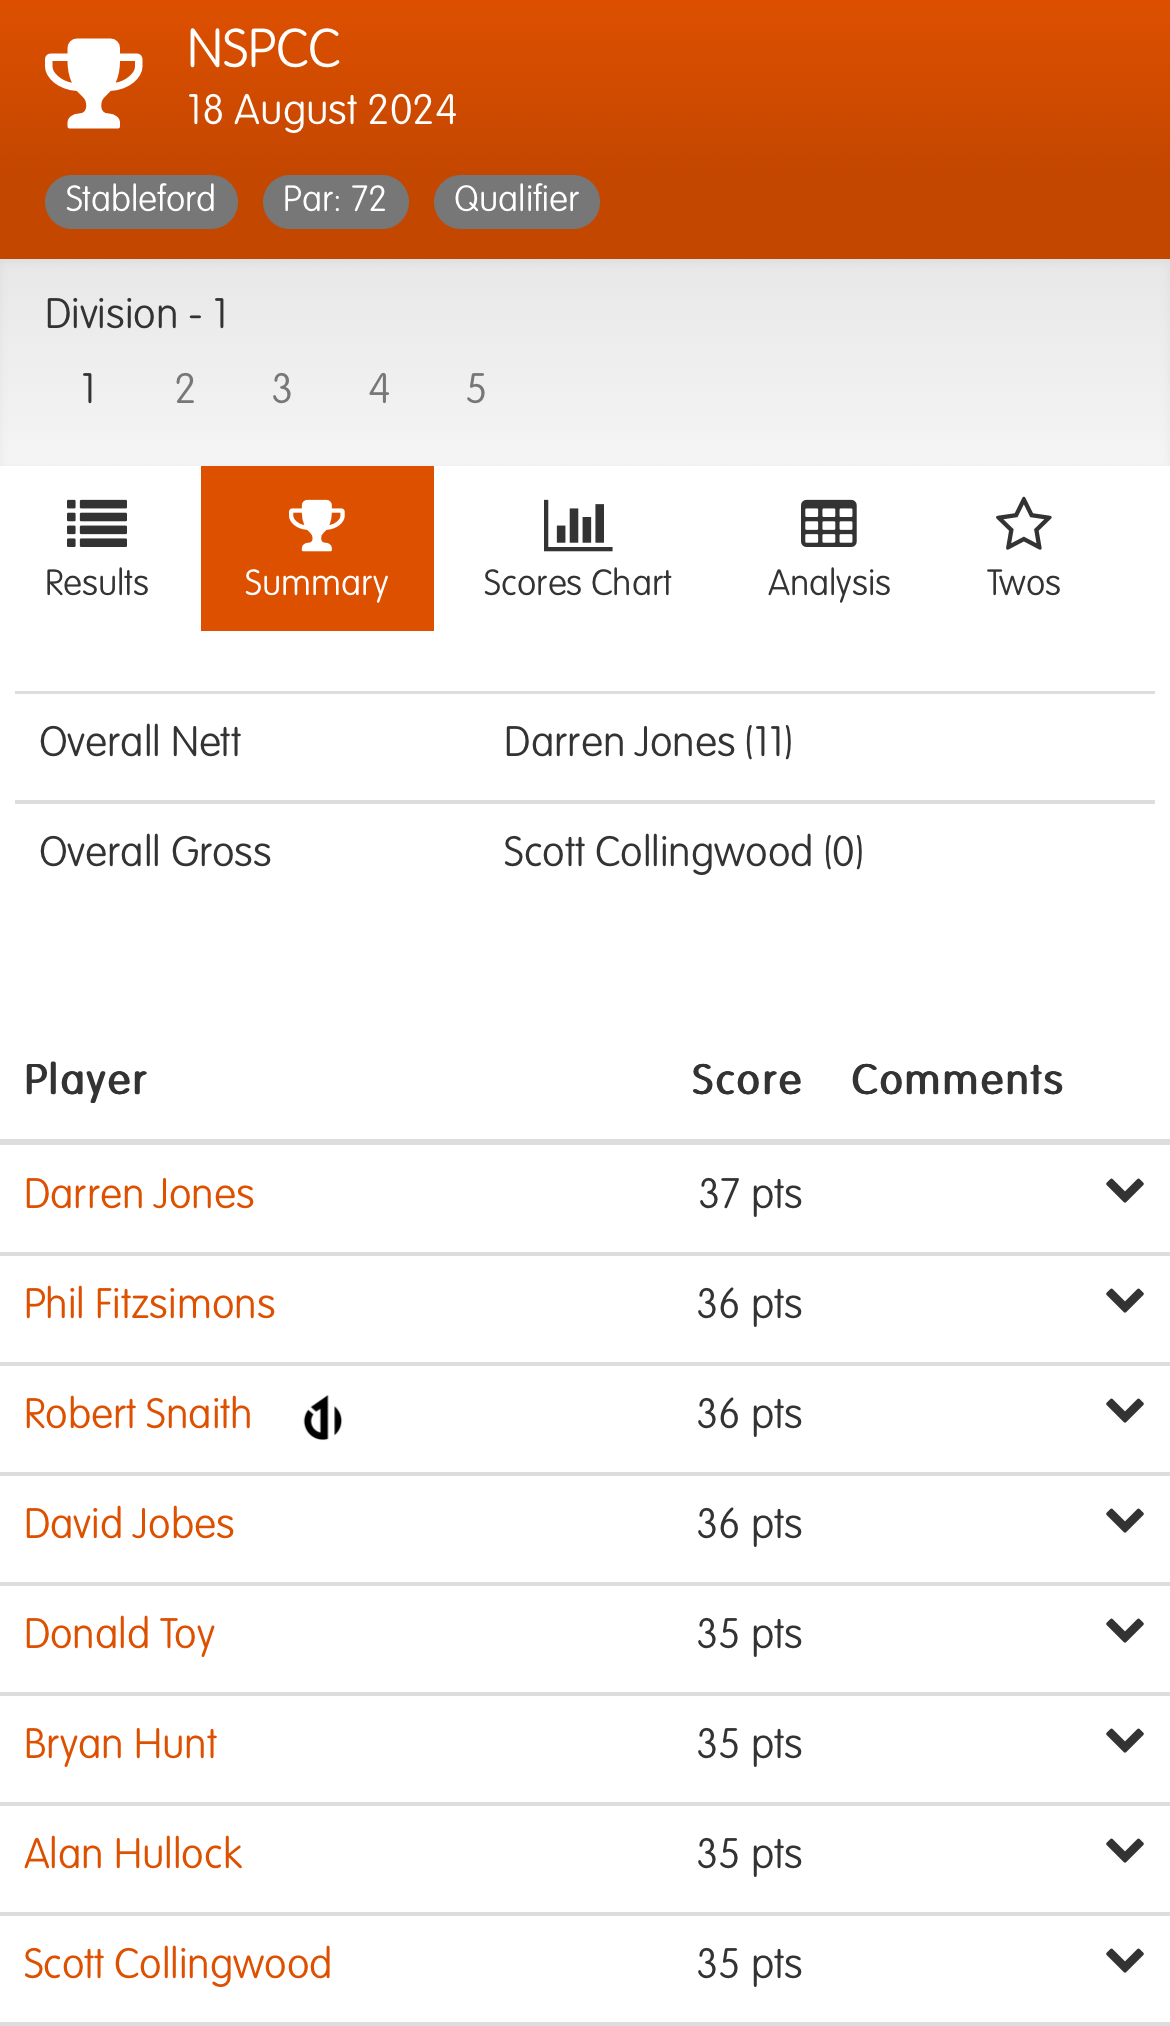Open the Analysis grid icon
This screenshot has width=1170, height=2026.
[829, 524]
